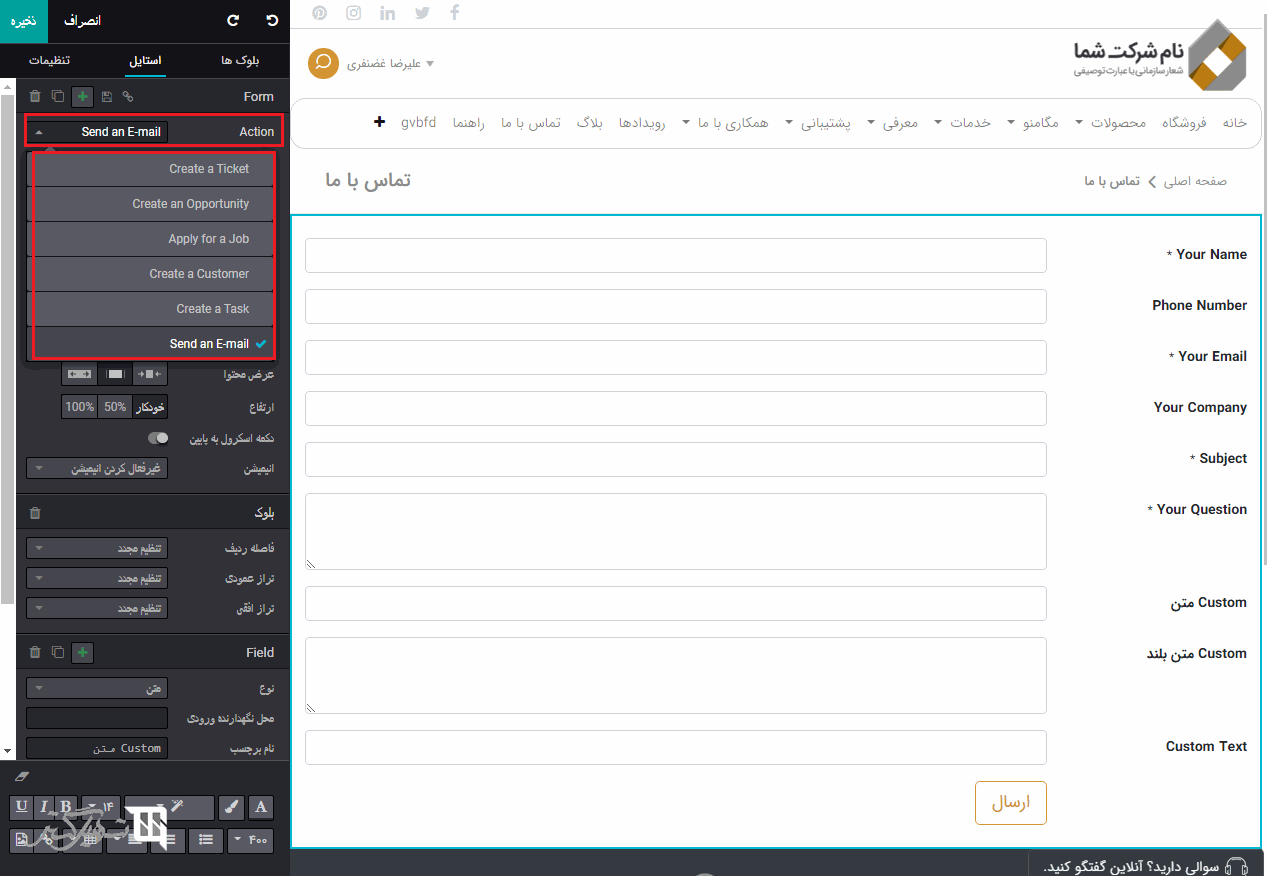This screenshot has width=1267, height=876.
Task: Go to صفحه اصلی breadcrumb link
Action: (1195, 181)
